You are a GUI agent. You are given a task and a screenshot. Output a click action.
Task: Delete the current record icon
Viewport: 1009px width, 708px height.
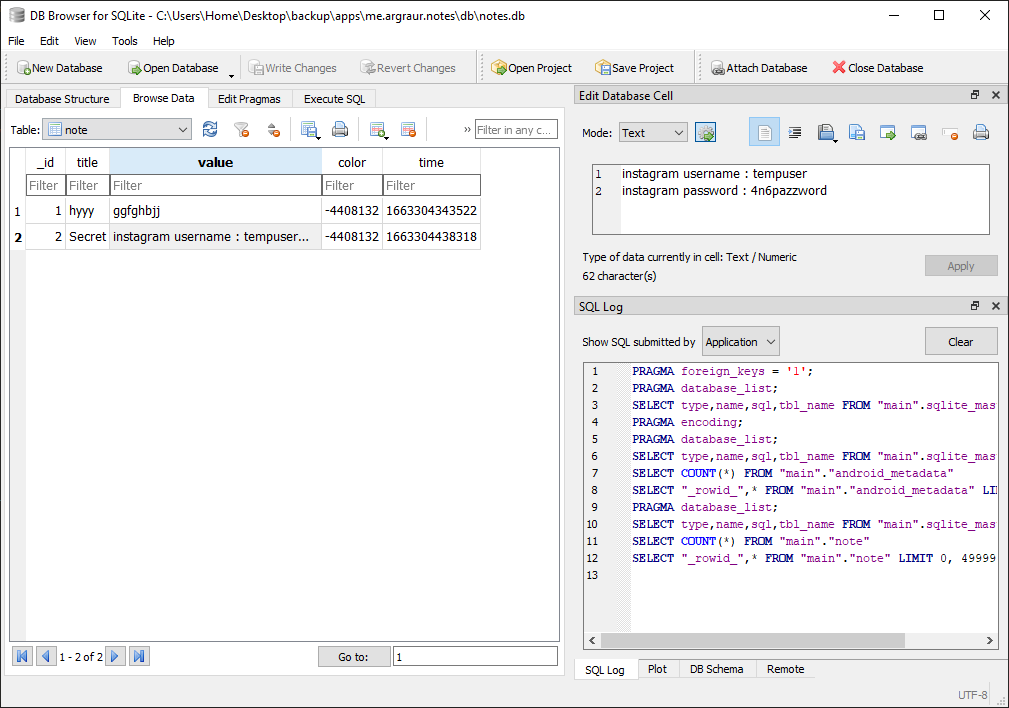[x=408, y=130]
